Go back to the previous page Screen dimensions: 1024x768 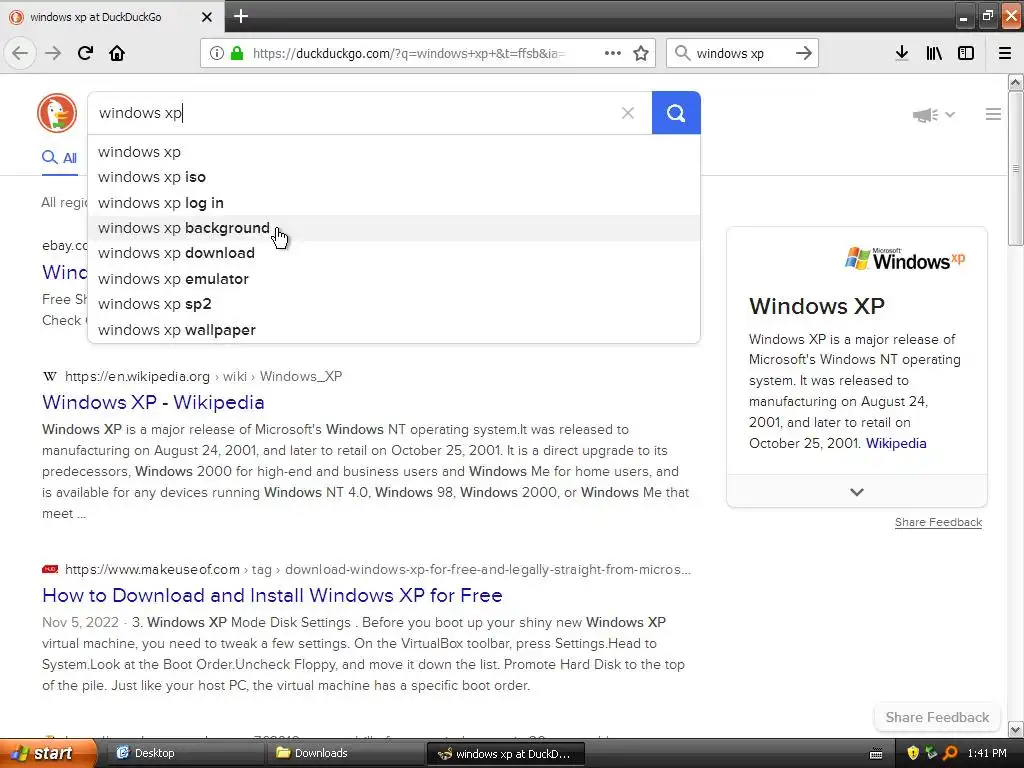pyautogui.click(x=20, y=53)
